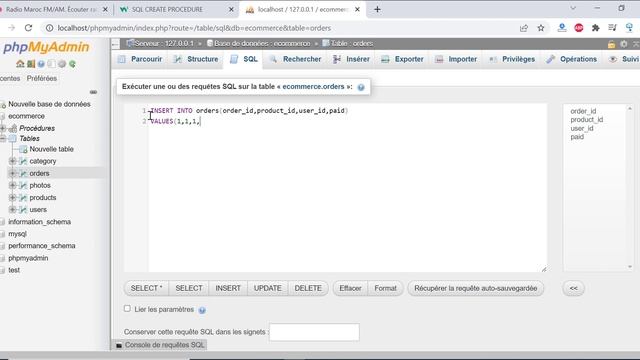Bookmark this page with the star icon

pyautogui.click(x=541, y=28)
